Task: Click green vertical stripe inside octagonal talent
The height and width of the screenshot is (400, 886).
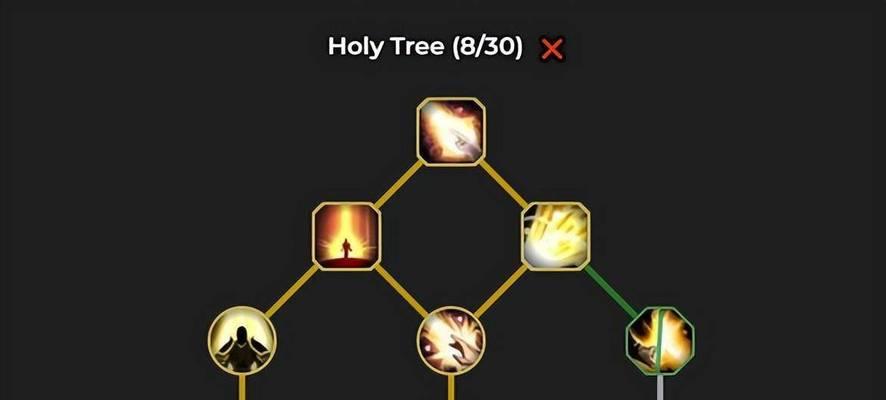Action: pyautogui.click(x=659, y=341)
